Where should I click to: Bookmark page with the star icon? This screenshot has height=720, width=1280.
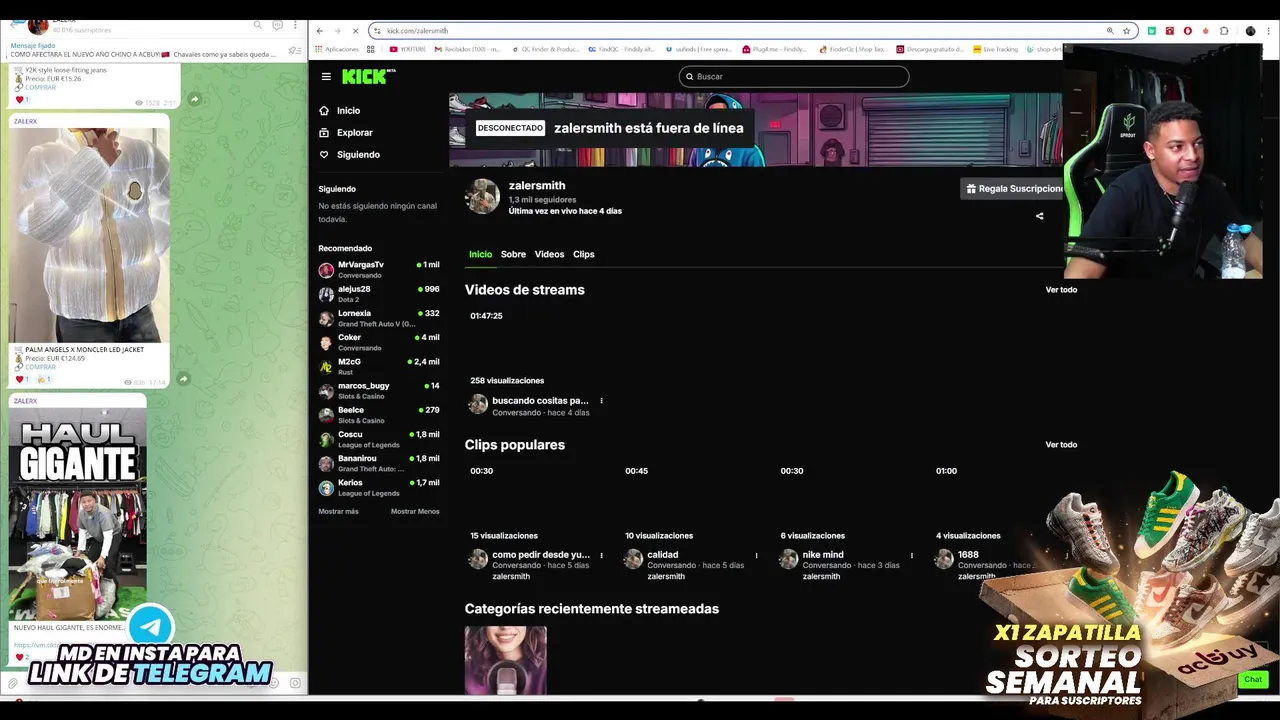1126,31
